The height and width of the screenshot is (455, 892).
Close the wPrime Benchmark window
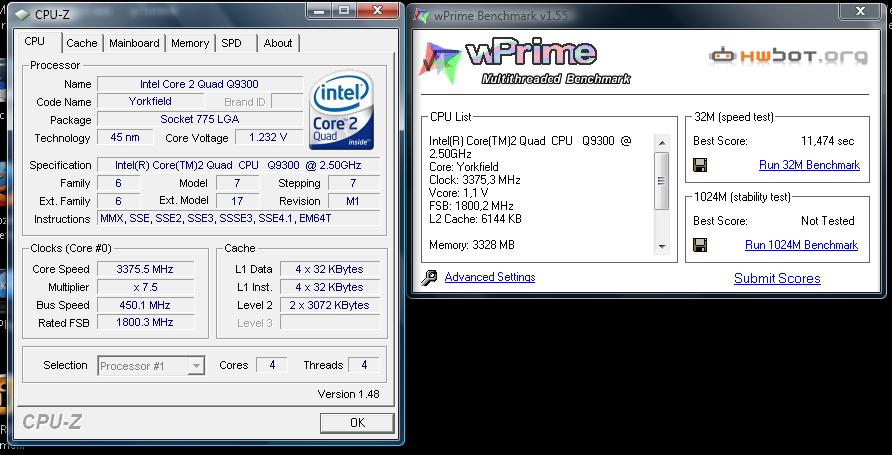tap(861, 11)
